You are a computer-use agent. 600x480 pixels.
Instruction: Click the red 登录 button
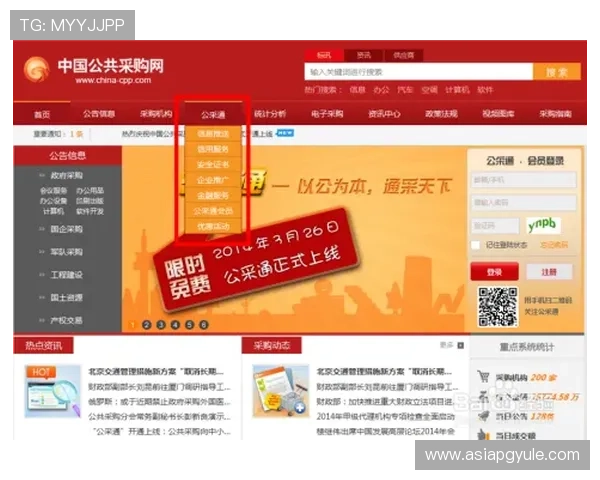[494, 272]
